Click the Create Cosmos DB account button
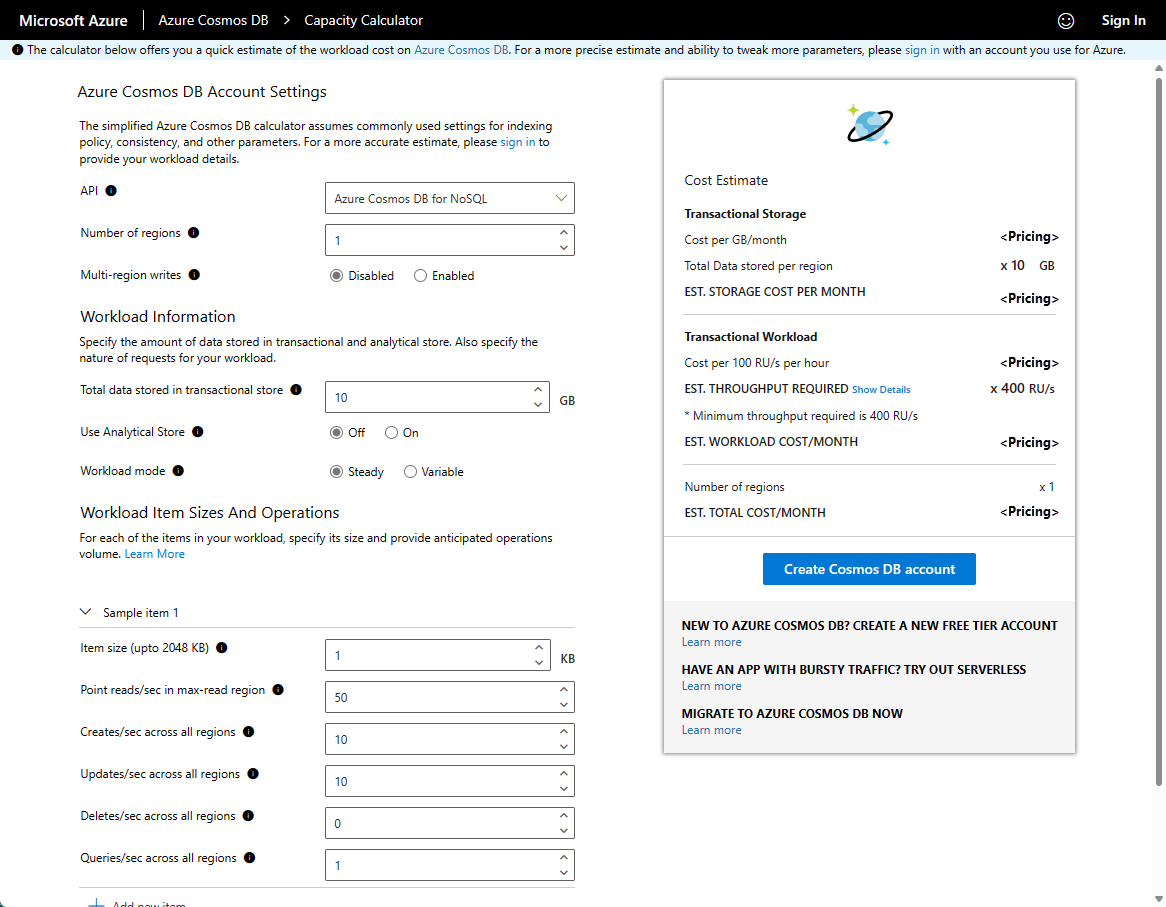Viewport: 1166px width, 907px height. (868, 569)
